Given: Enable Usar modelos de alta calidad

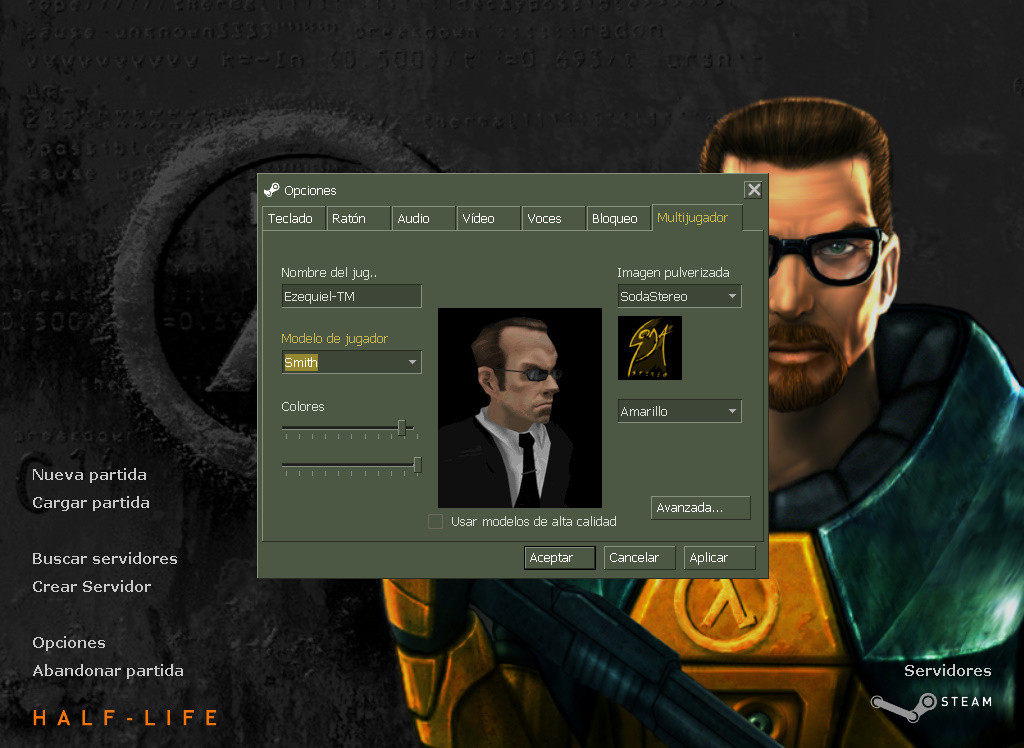Looking at the screenshot, I should [436, 521].
